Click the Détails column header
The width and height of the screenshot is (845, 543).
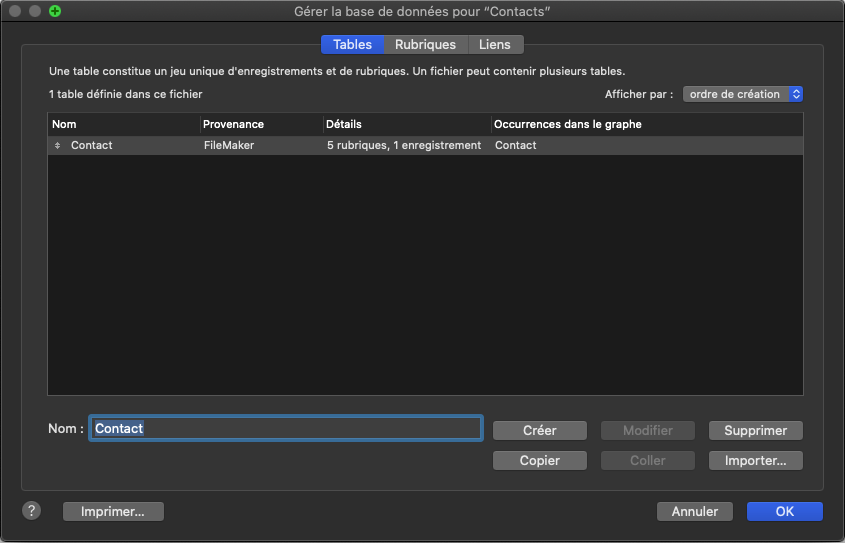405,124
